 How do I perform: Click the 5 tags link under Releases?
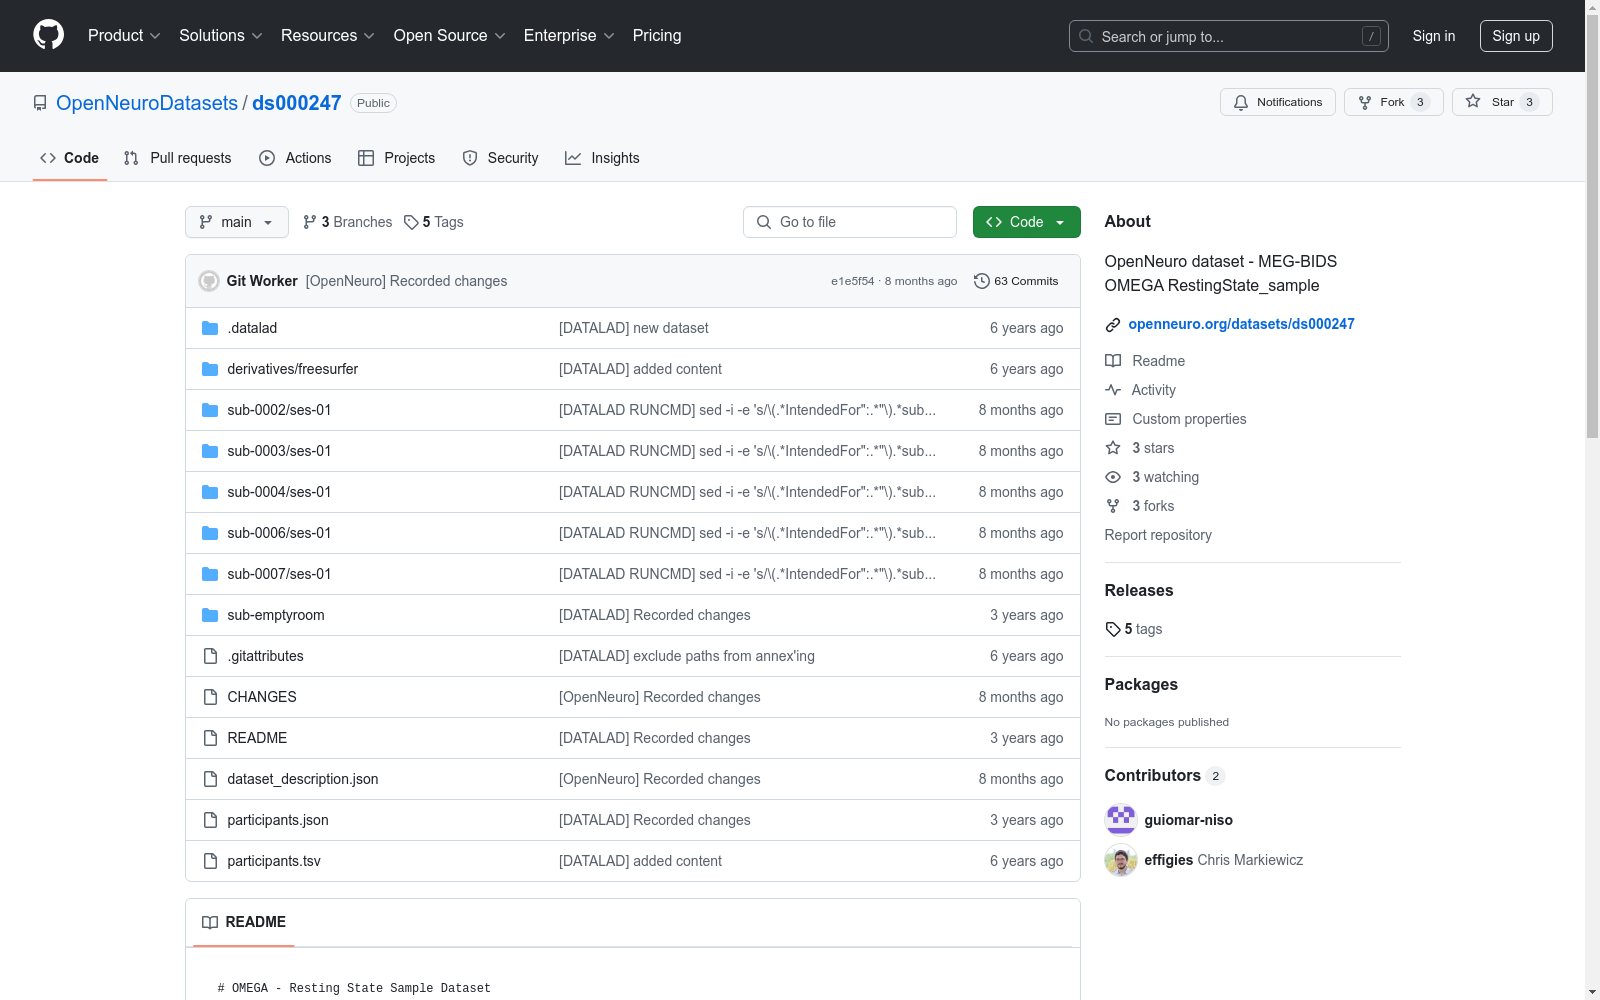1134,629
